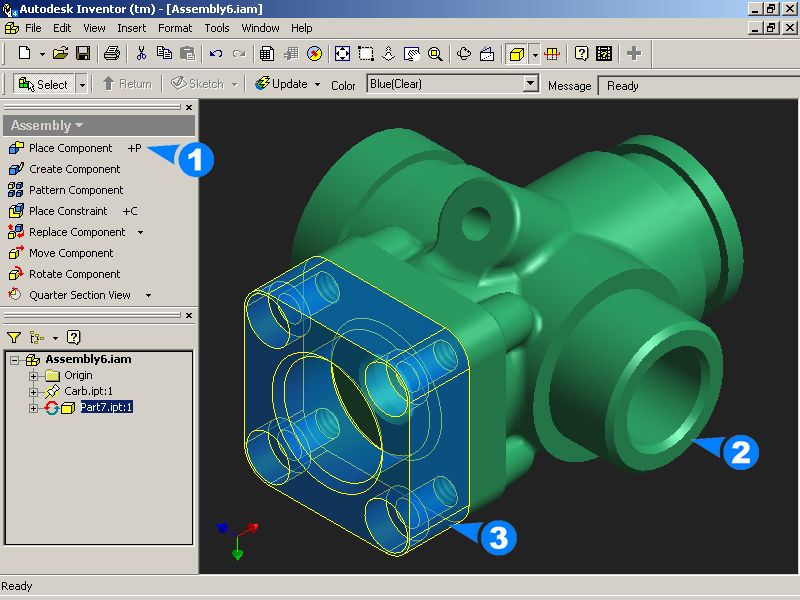800x600 pixels.
Task: Click the Cut scissors icon
Action: point(141,53)
